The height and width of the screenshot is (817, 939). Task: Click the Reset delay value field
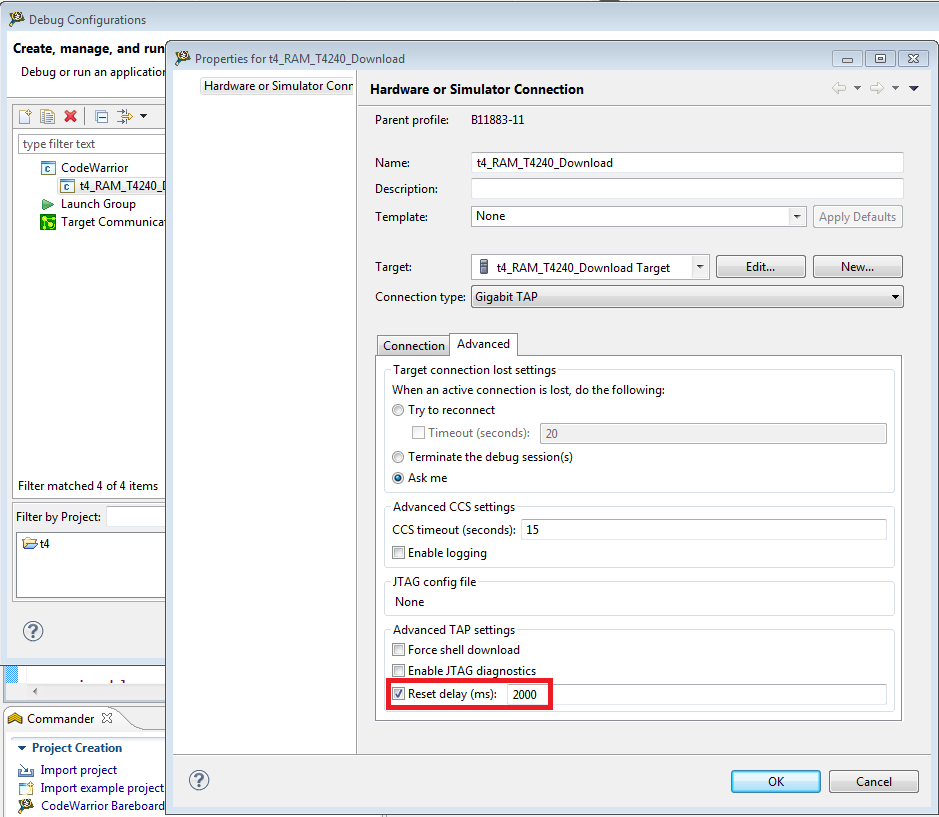point(696,694)
